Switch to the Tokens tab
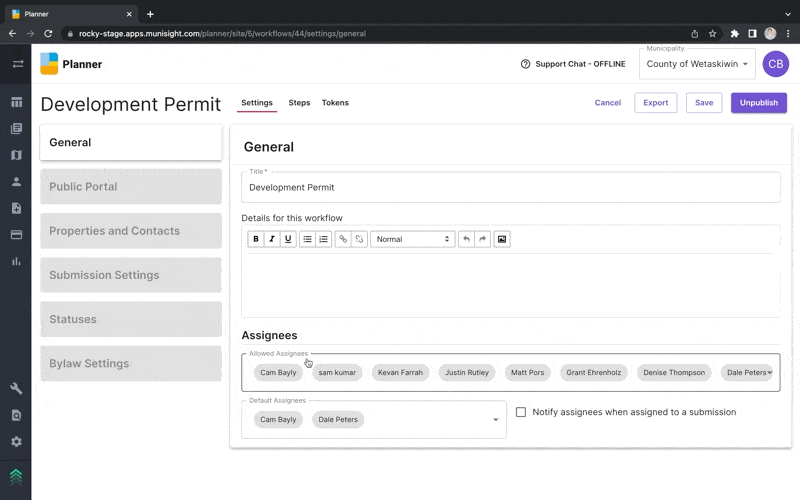 point(335,103)
